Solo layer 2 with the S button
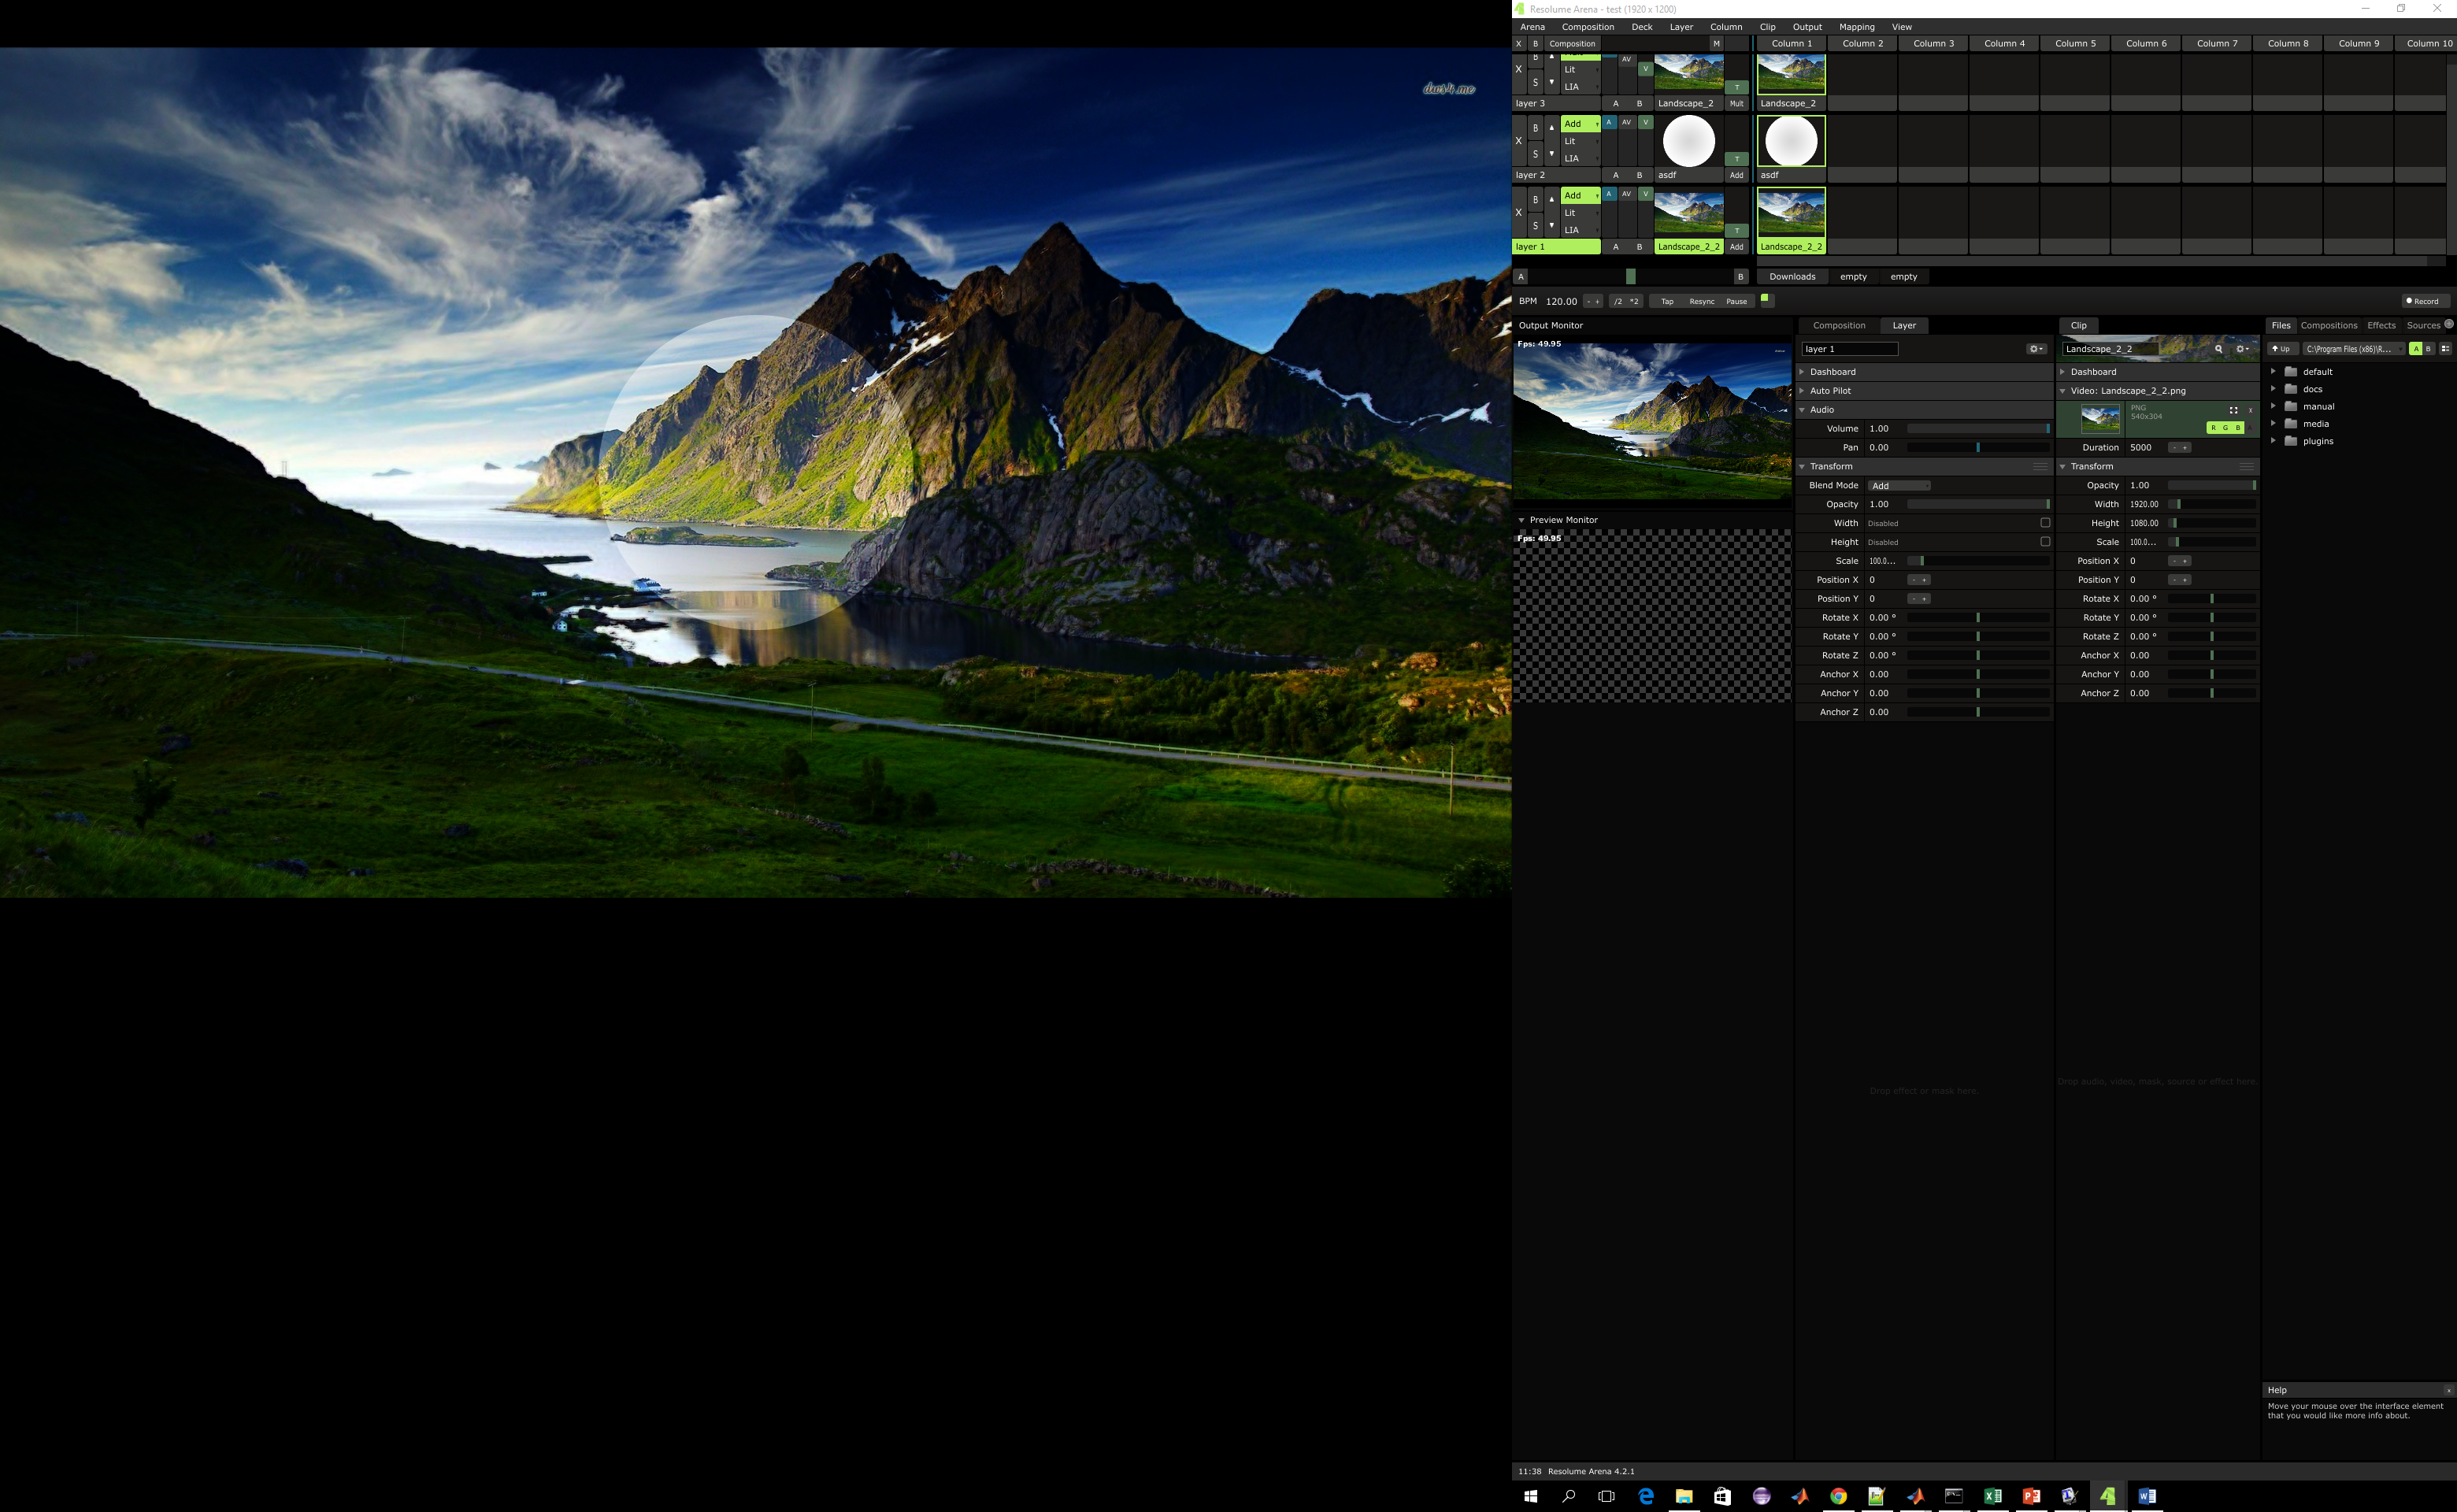The image size is (2457, 1512). (x=1536, y=154)
